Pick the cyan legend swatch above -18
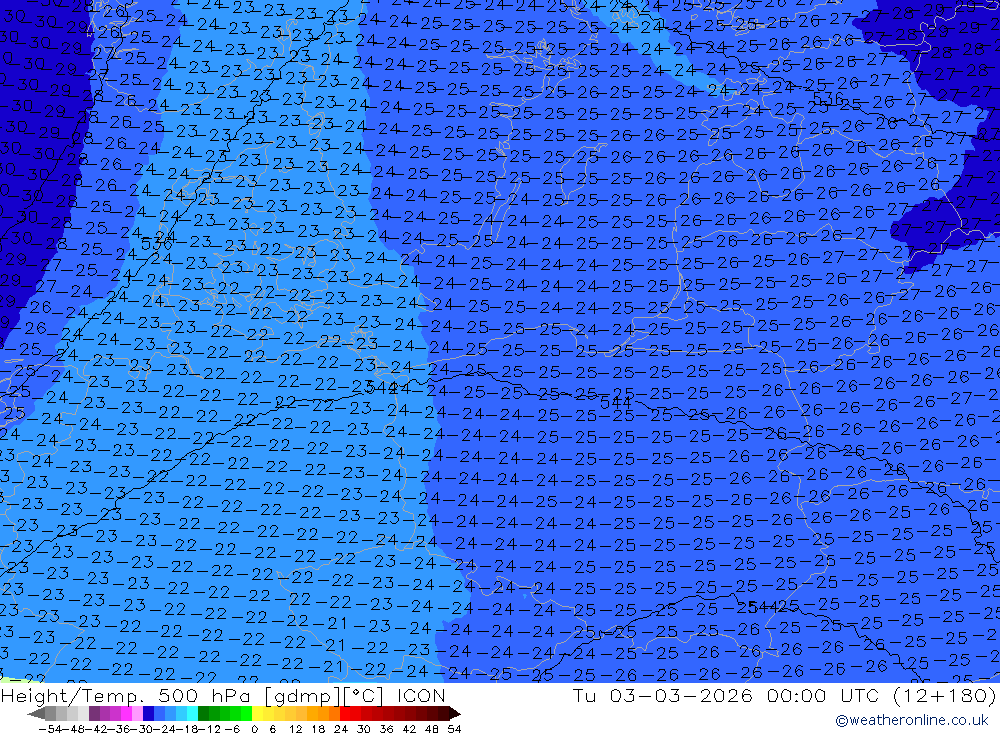This screenshot has width=1000, height=733. click(192, 714)
